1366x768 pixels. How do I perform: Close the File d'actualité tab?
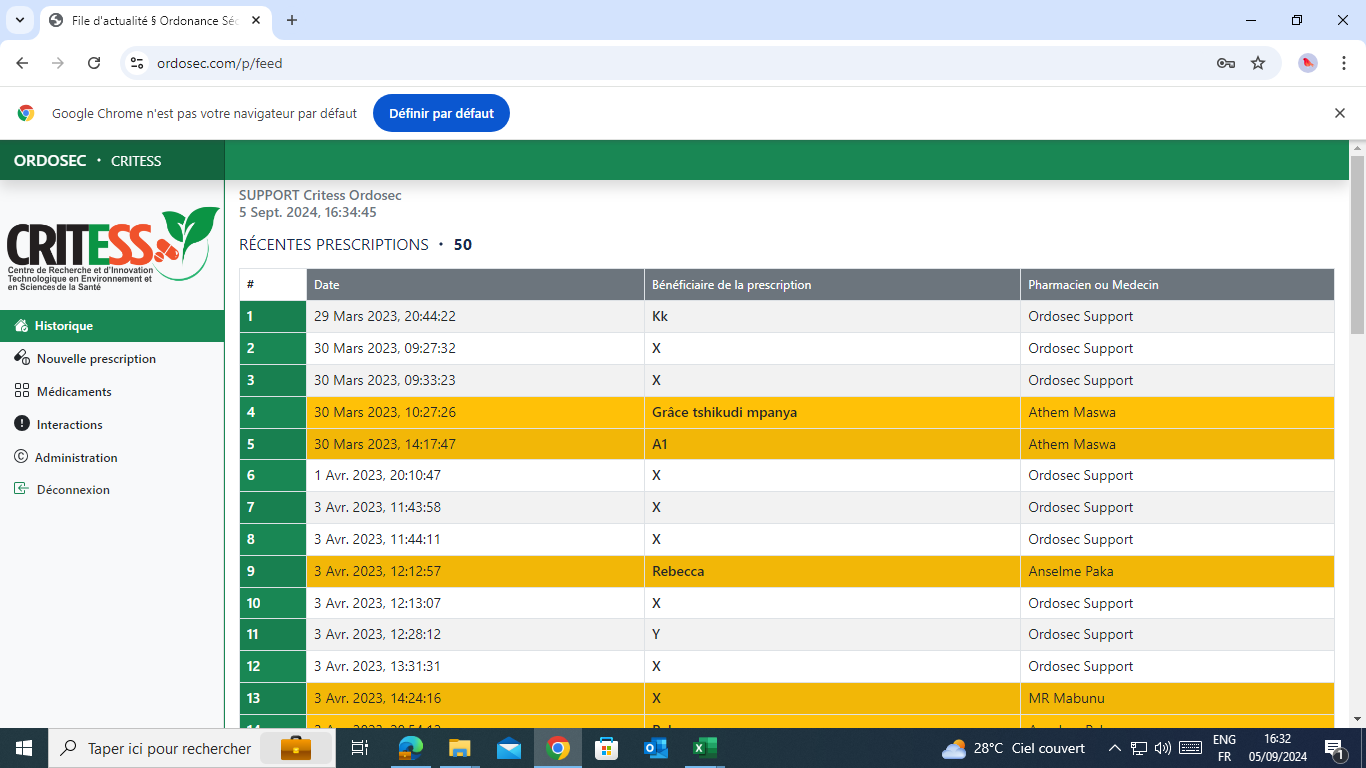click(256, 20)
